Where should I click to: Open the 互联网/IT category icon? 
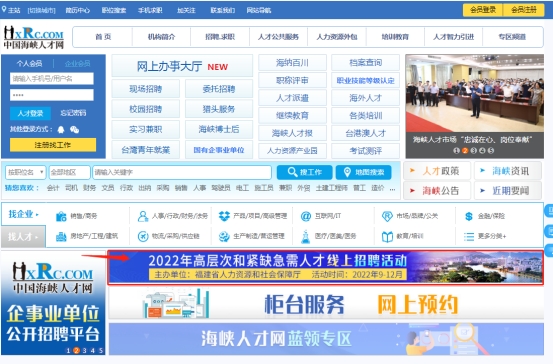click(x=306, y=216)
